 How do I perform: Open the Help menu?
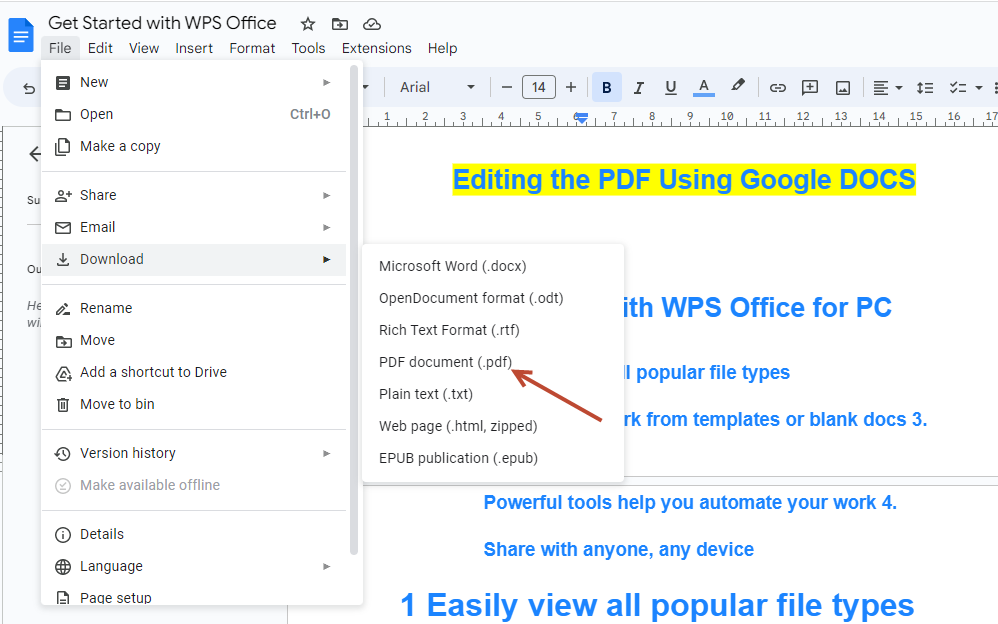[x=442, y=48]
